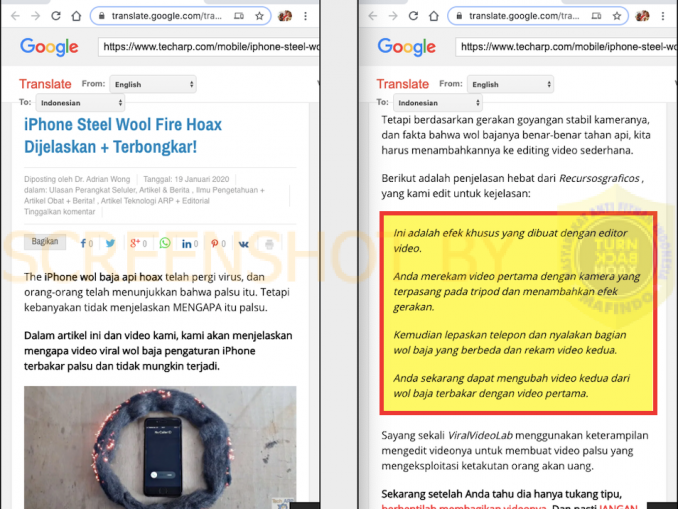678x509 pixels.
Task: Open Ulasan Perangkat Seluler category link
Action: click(x=92, y=190)
